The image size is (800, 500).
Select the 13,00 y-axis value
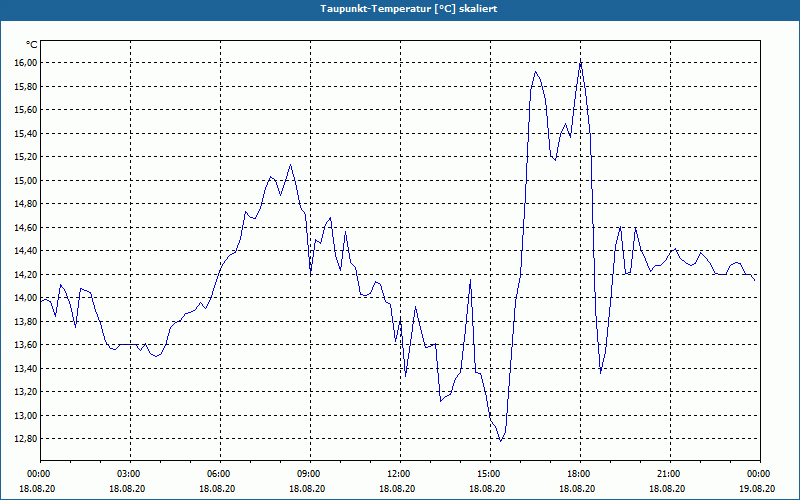pyautogui.click(x=25, y=415)
